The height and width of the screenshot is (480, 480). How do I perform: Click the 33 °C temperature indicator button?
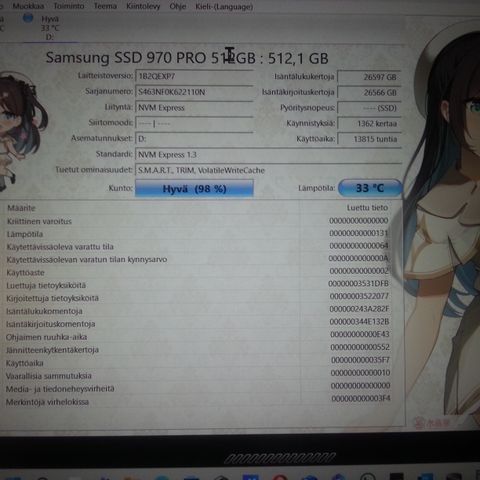coord(370,188)
